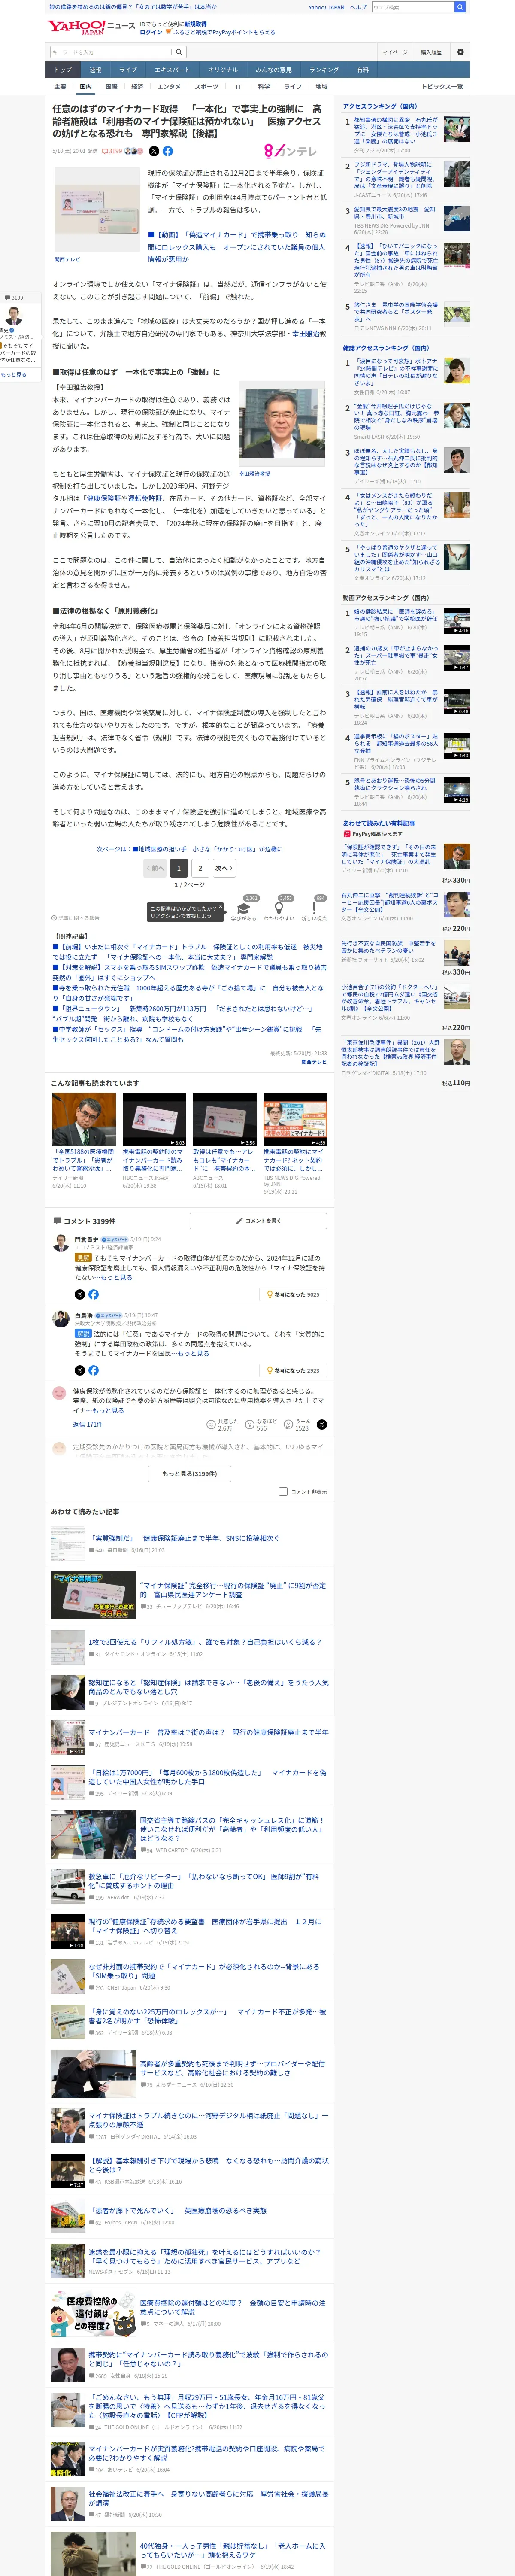This screenshot has height=2576, width=515.
Task: Open the 3199 comments count icon
Action: pyautogui.click(x=112, y=151)
